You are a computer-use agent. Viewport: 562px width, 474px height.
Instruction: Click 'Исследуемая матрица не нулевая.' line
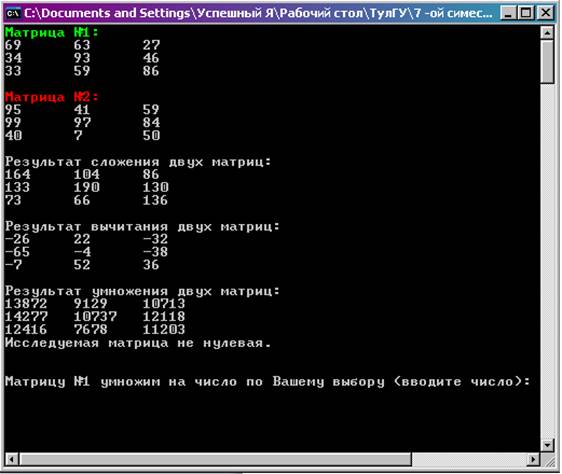[x=138, y=343]
